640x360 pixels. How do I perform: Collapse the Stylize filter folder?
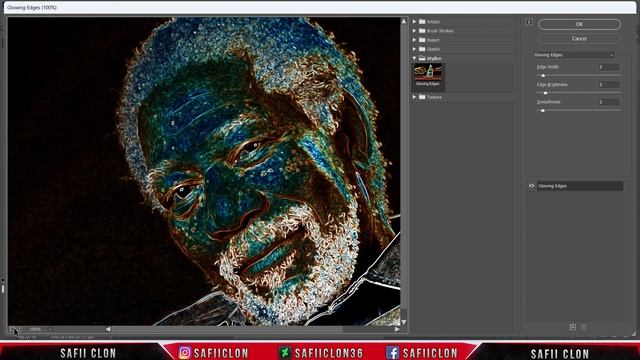coord(414,58)
